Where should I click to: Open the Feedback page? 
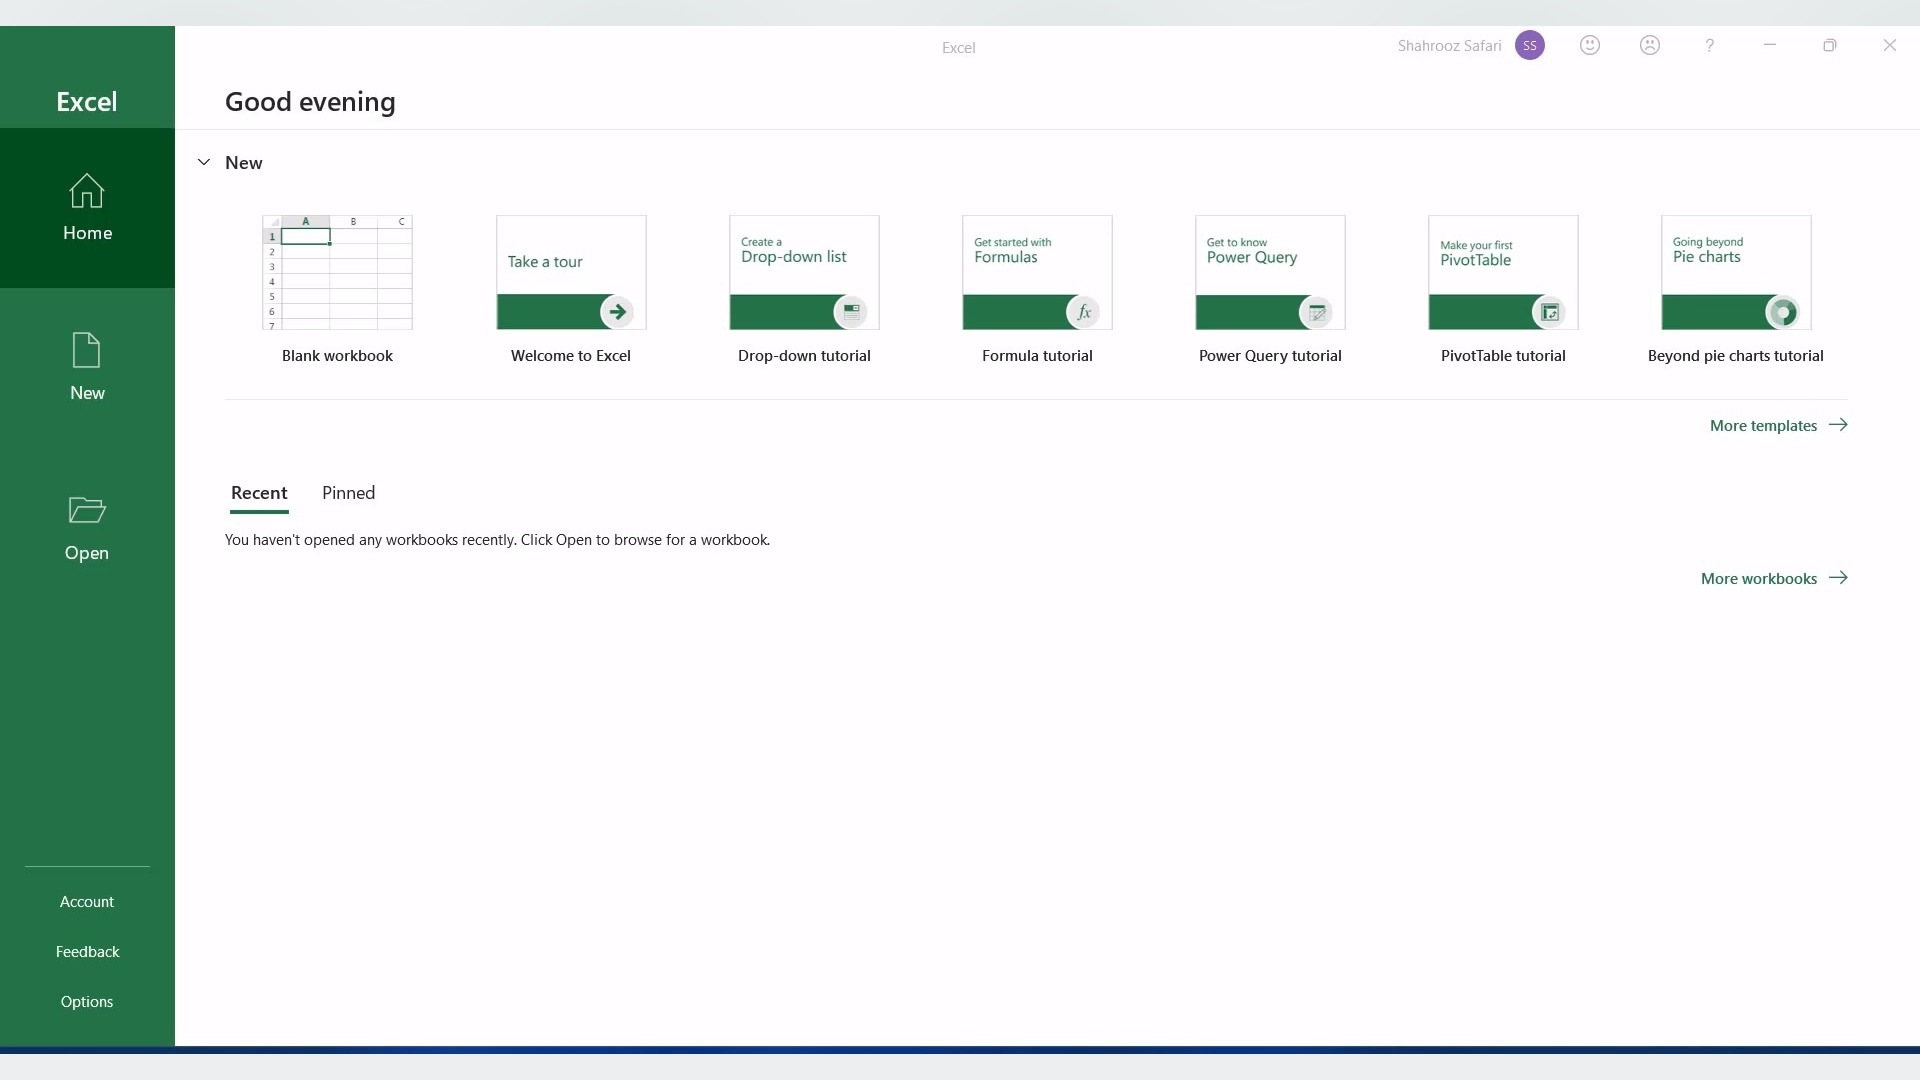(87, 952)
